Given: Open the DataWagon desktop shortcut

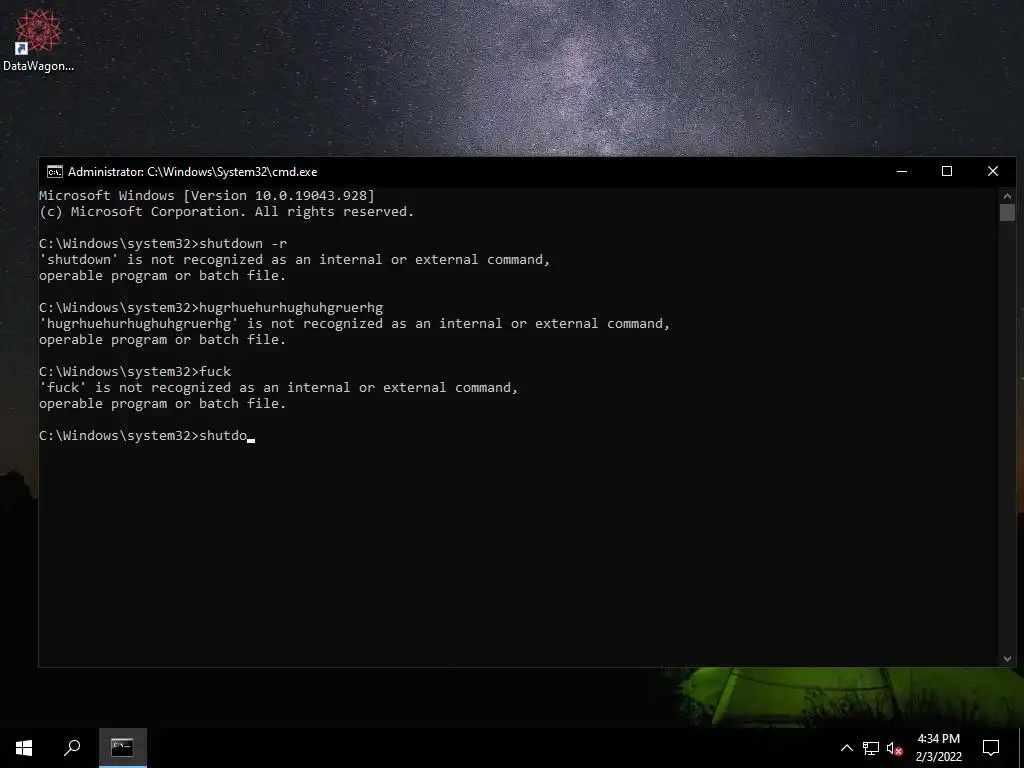Looking at the screenshot, I should (38, 40).
